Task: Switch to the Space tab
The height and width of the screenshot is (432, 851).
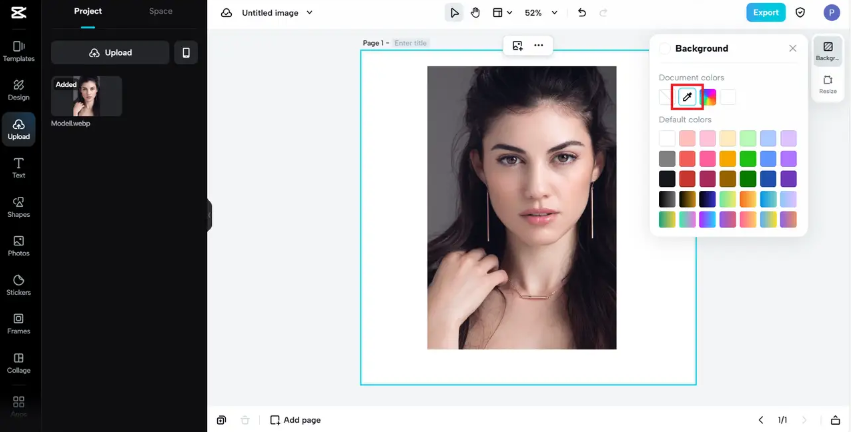Action: coord(161,11)
